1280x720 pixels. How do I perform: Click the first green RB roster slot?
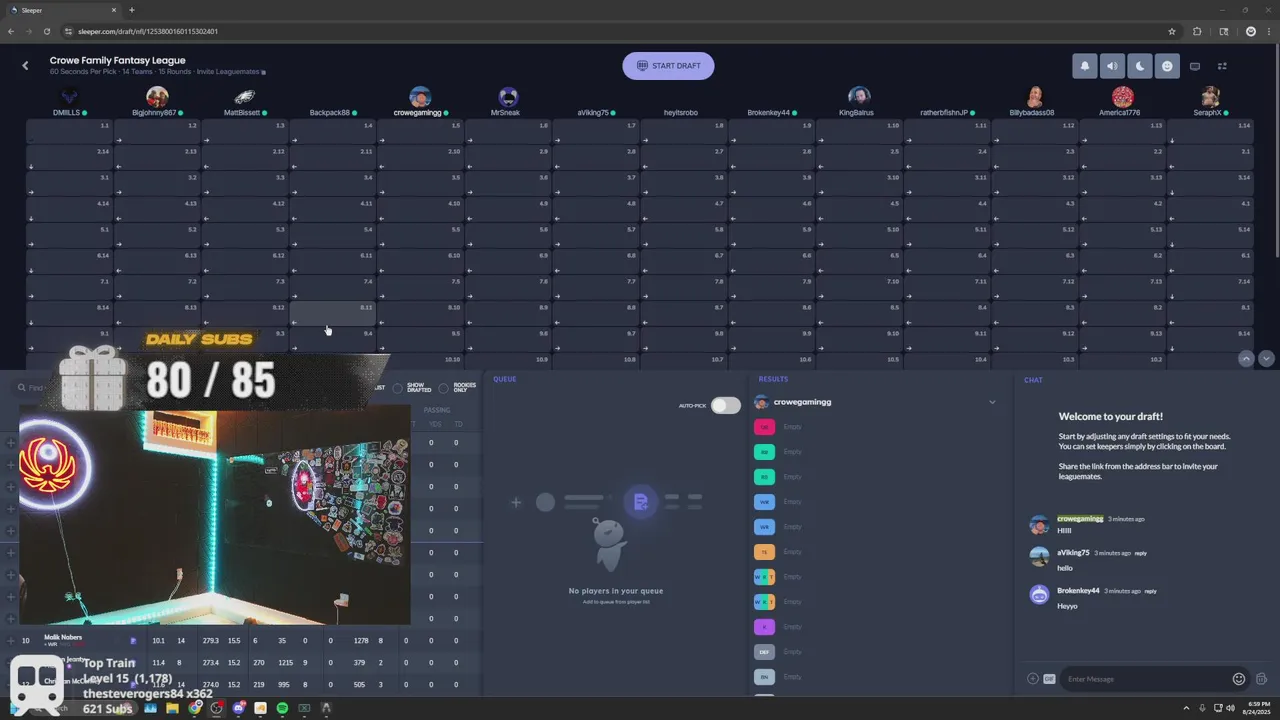[764, 452]
